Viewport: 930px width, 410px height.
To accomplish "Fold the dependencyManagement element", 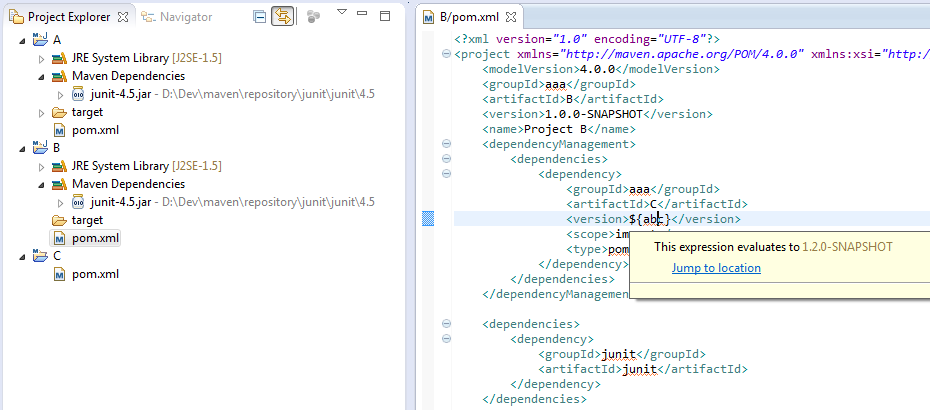I will (447, 144).
